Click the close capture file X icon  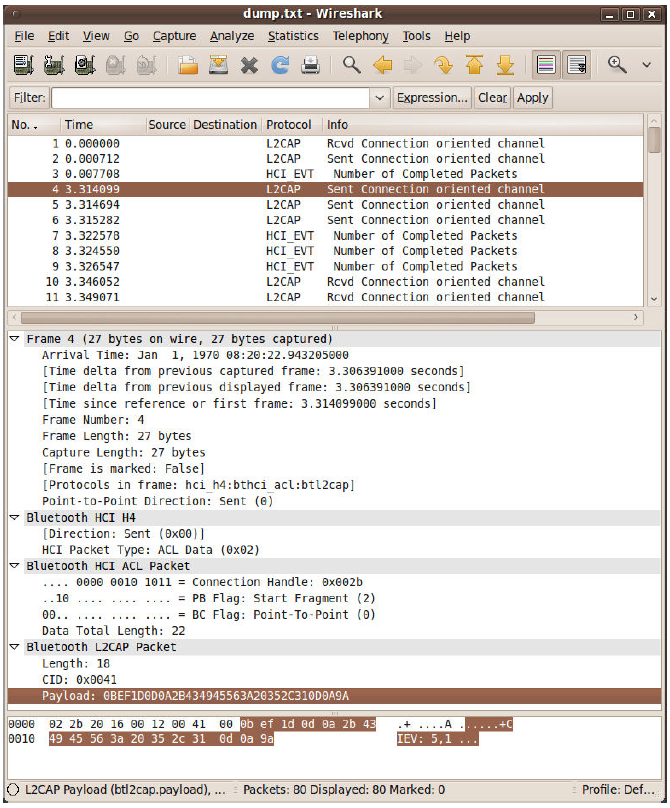point(249,66)
